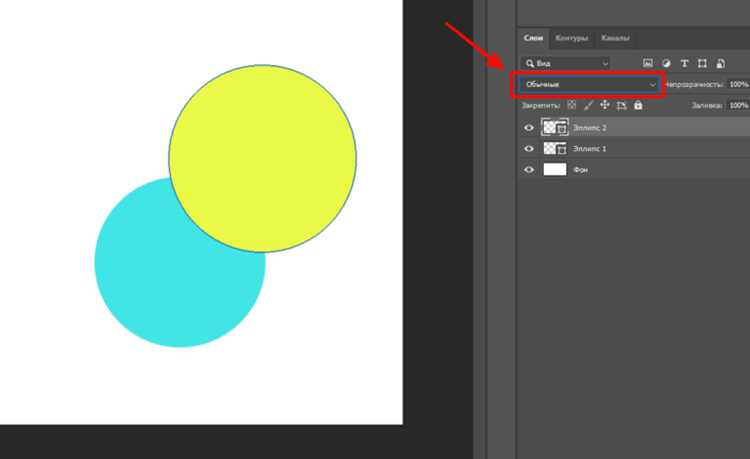Filter layers by shape layer icon

click(x=702, y=63)
